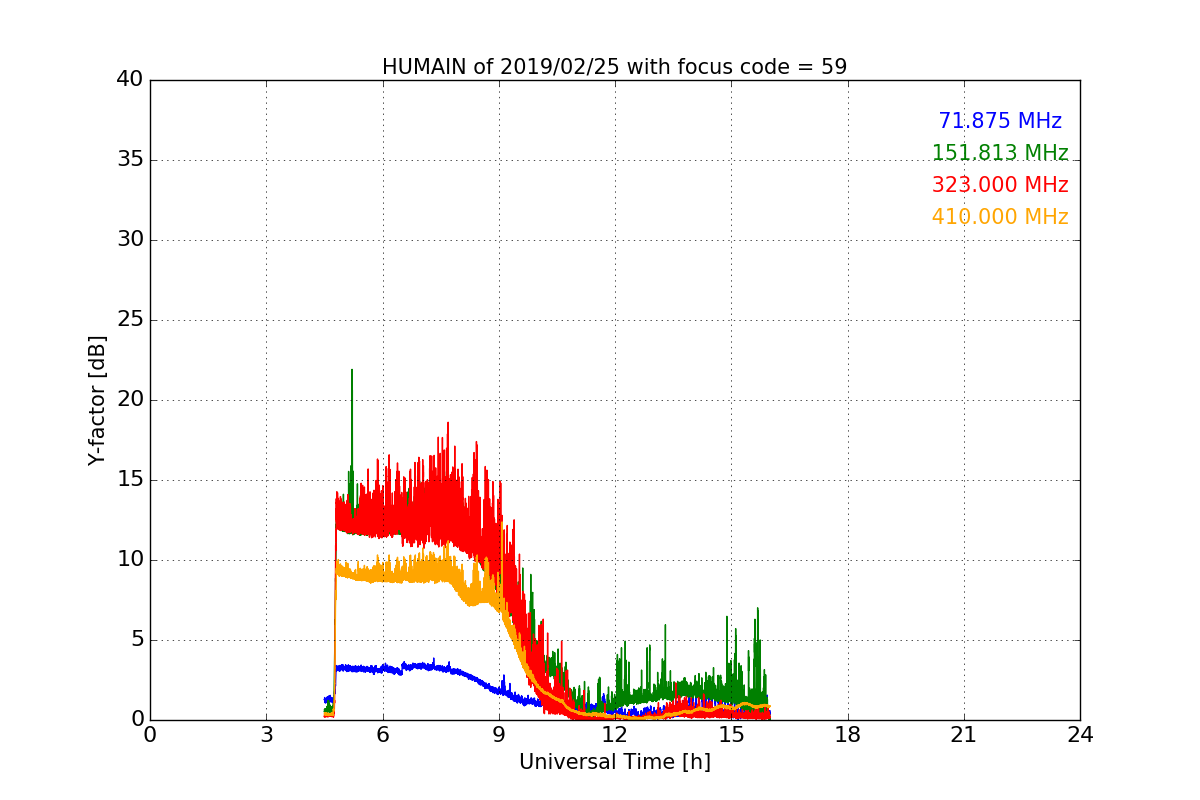1200x800 pixels.
Task: Click the x-axis tick label 21
Action: (x=964, y=735)
